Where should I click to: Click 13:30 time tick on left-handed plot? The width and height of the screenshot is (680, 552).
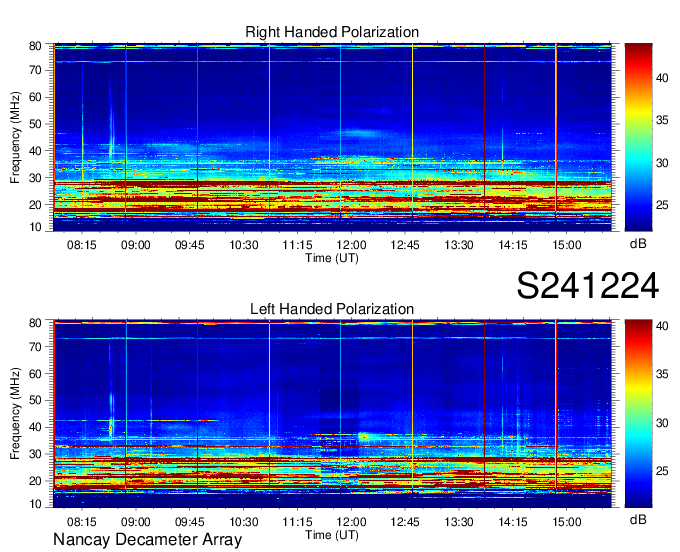coord(459,522)
